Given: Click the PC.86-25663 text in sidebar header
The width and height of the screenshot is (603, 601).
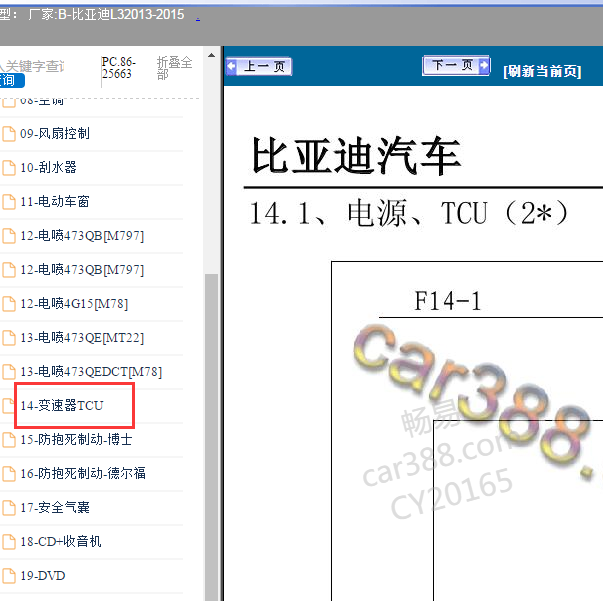Looking at the screenshot, I should [118, 68].
